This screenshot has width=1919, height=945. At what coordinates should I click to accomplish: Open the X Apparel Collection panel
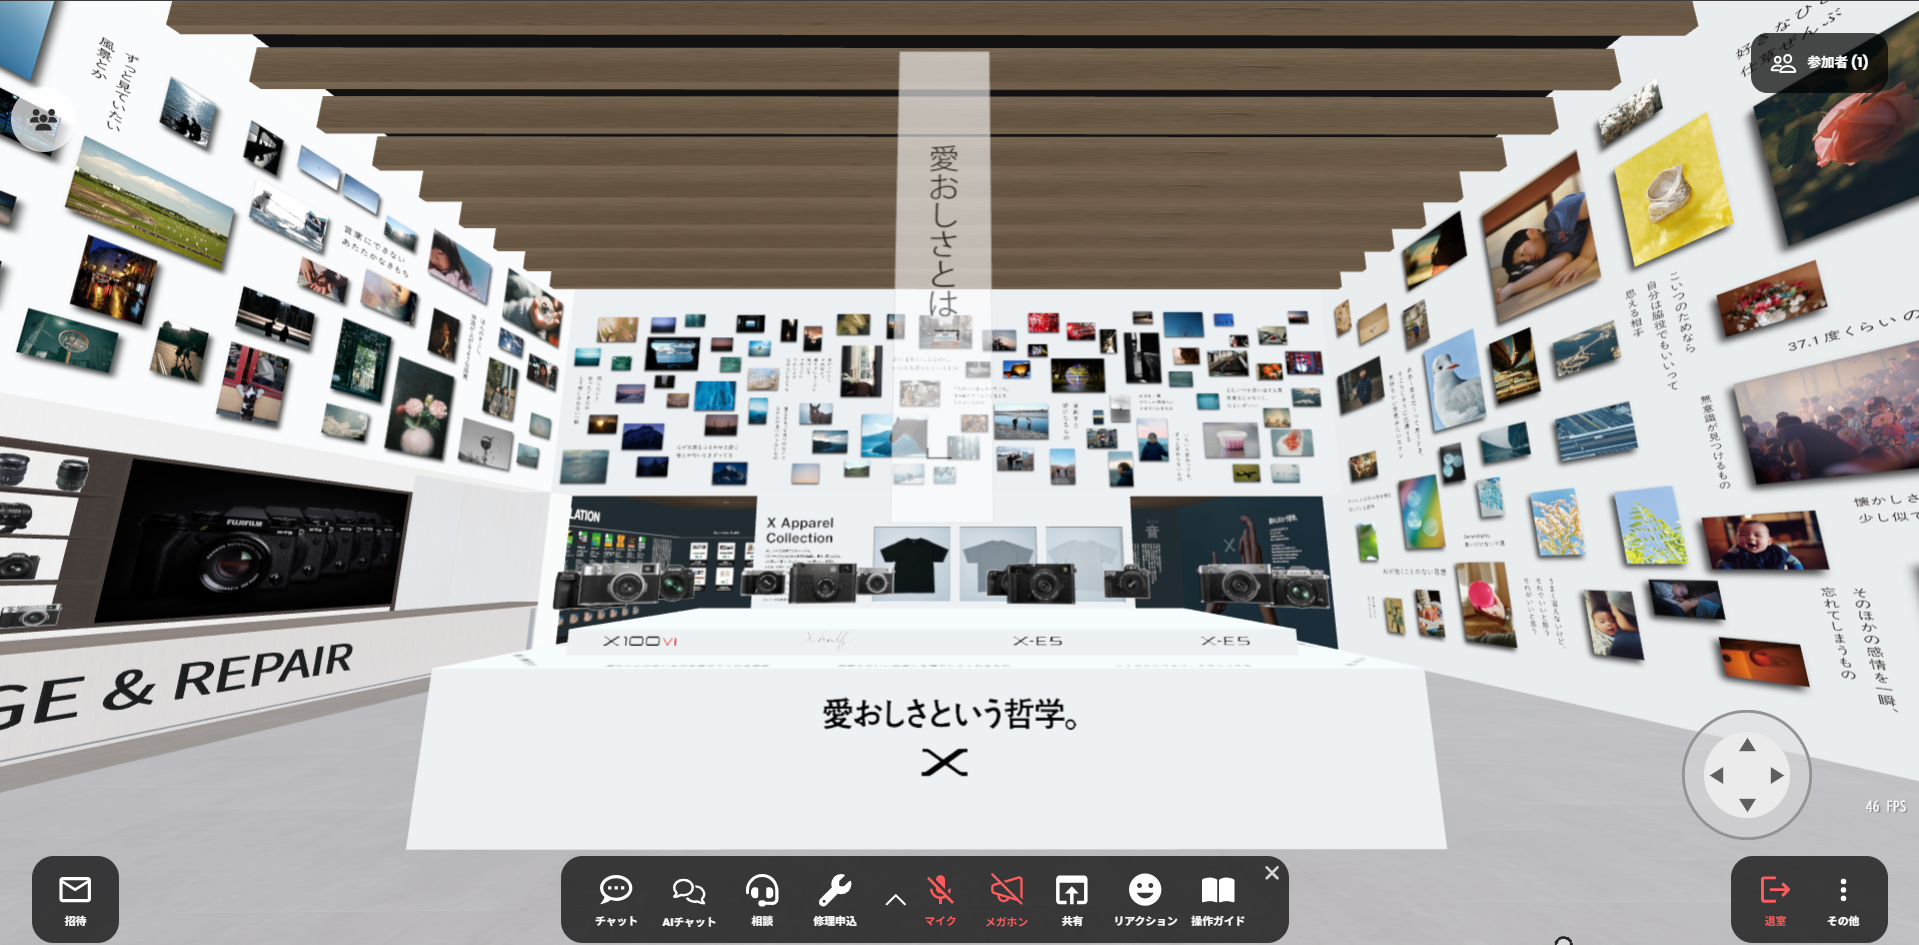pyautogui.click(x=800, y=530)
